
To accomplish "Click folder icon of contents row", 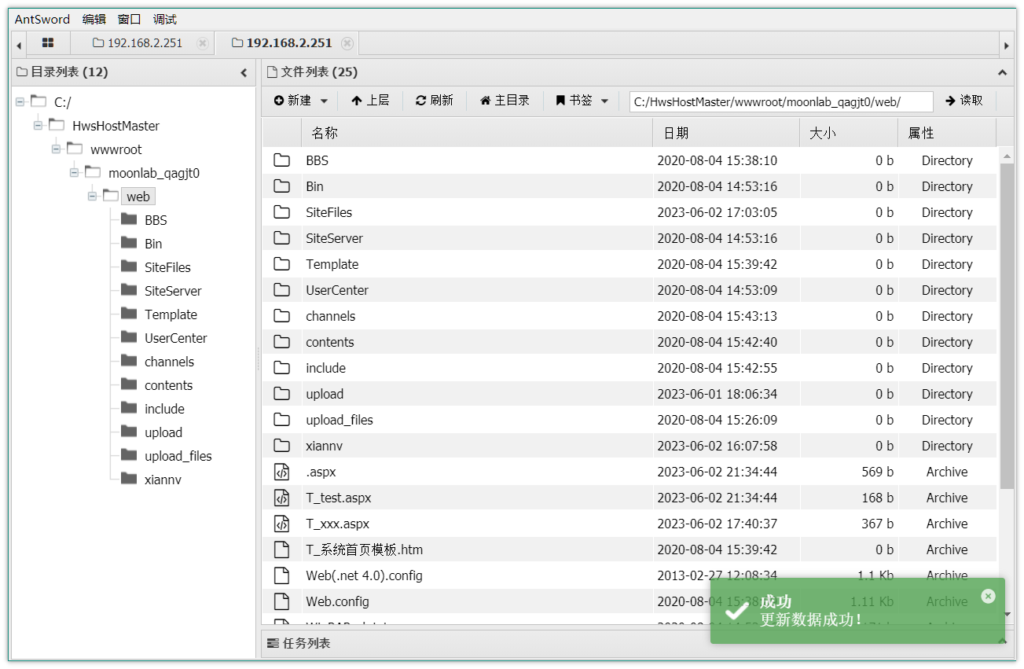I will (x=281, y=342).
